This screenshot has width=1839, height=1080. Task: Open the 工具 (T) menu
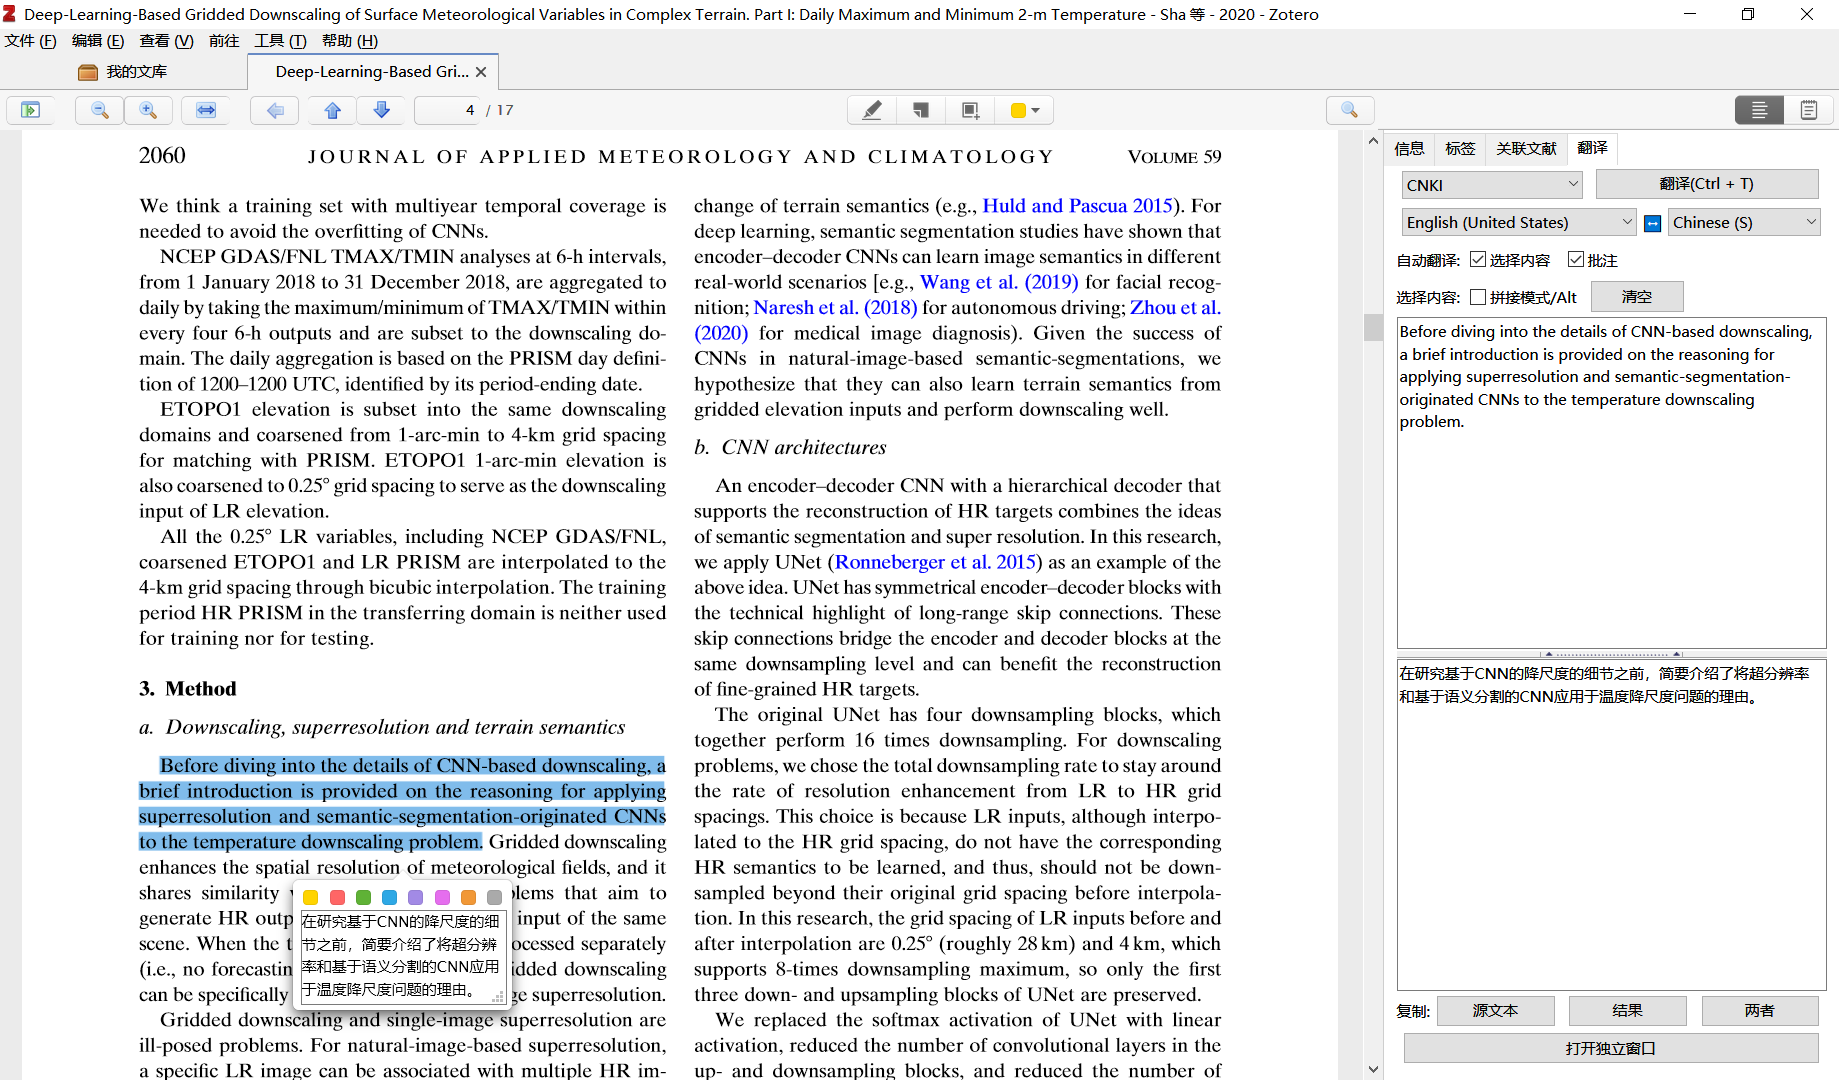(x=280, y=41)
